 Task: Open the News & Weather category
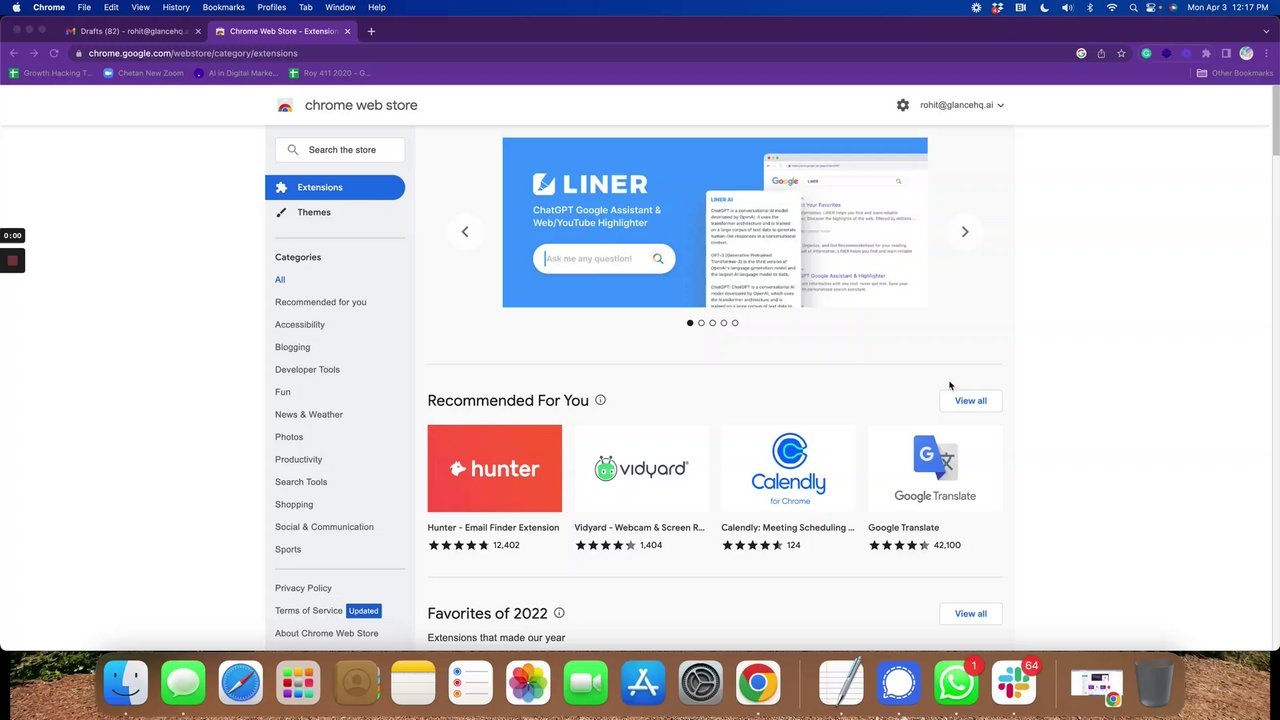point(309,415)
